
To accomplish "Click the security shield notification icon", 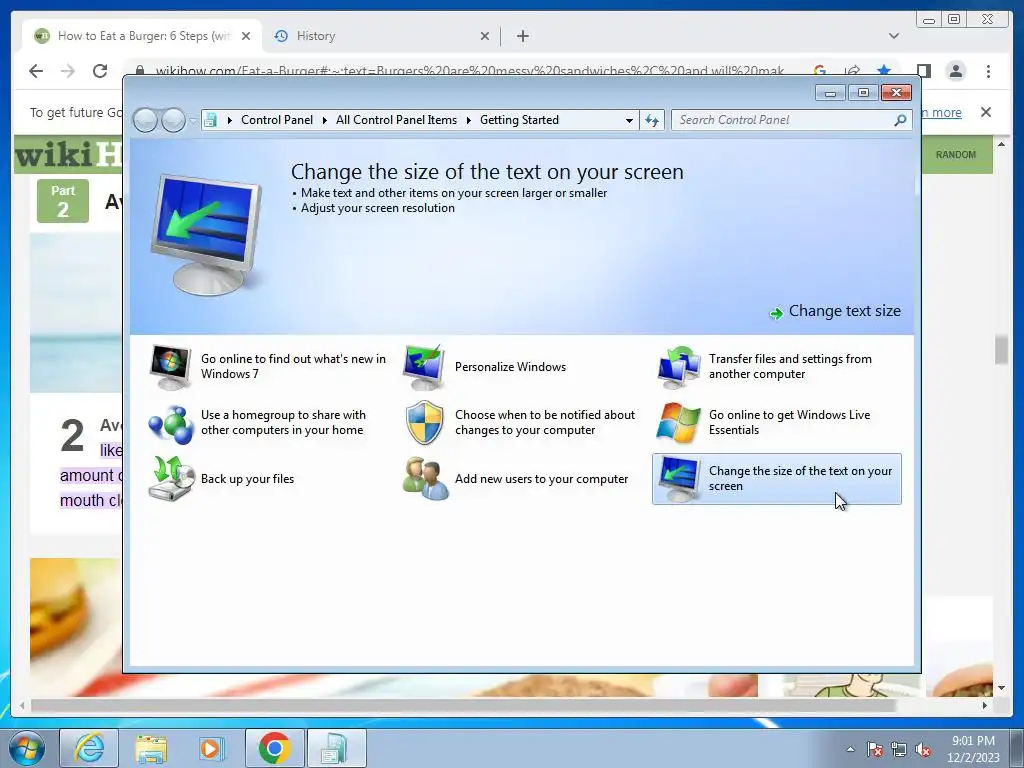I will coord(424,423).
